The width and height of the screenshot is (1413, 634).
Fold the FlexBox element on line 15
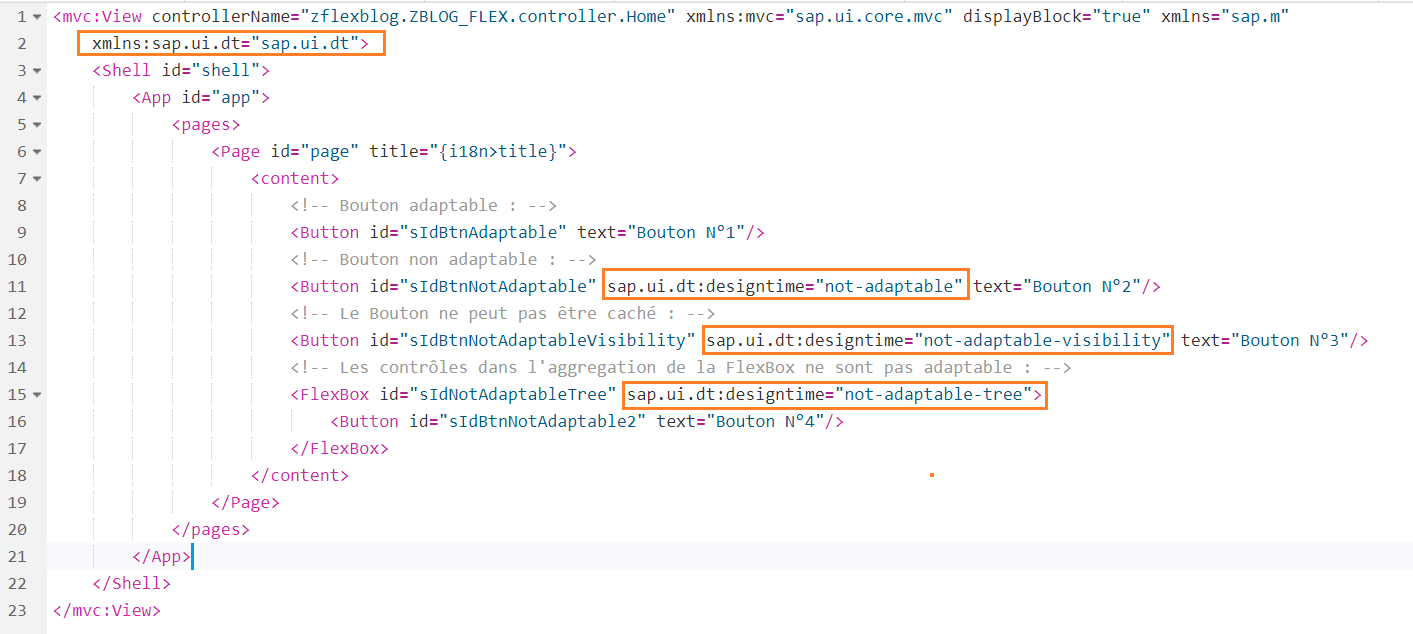coord(37,395)
